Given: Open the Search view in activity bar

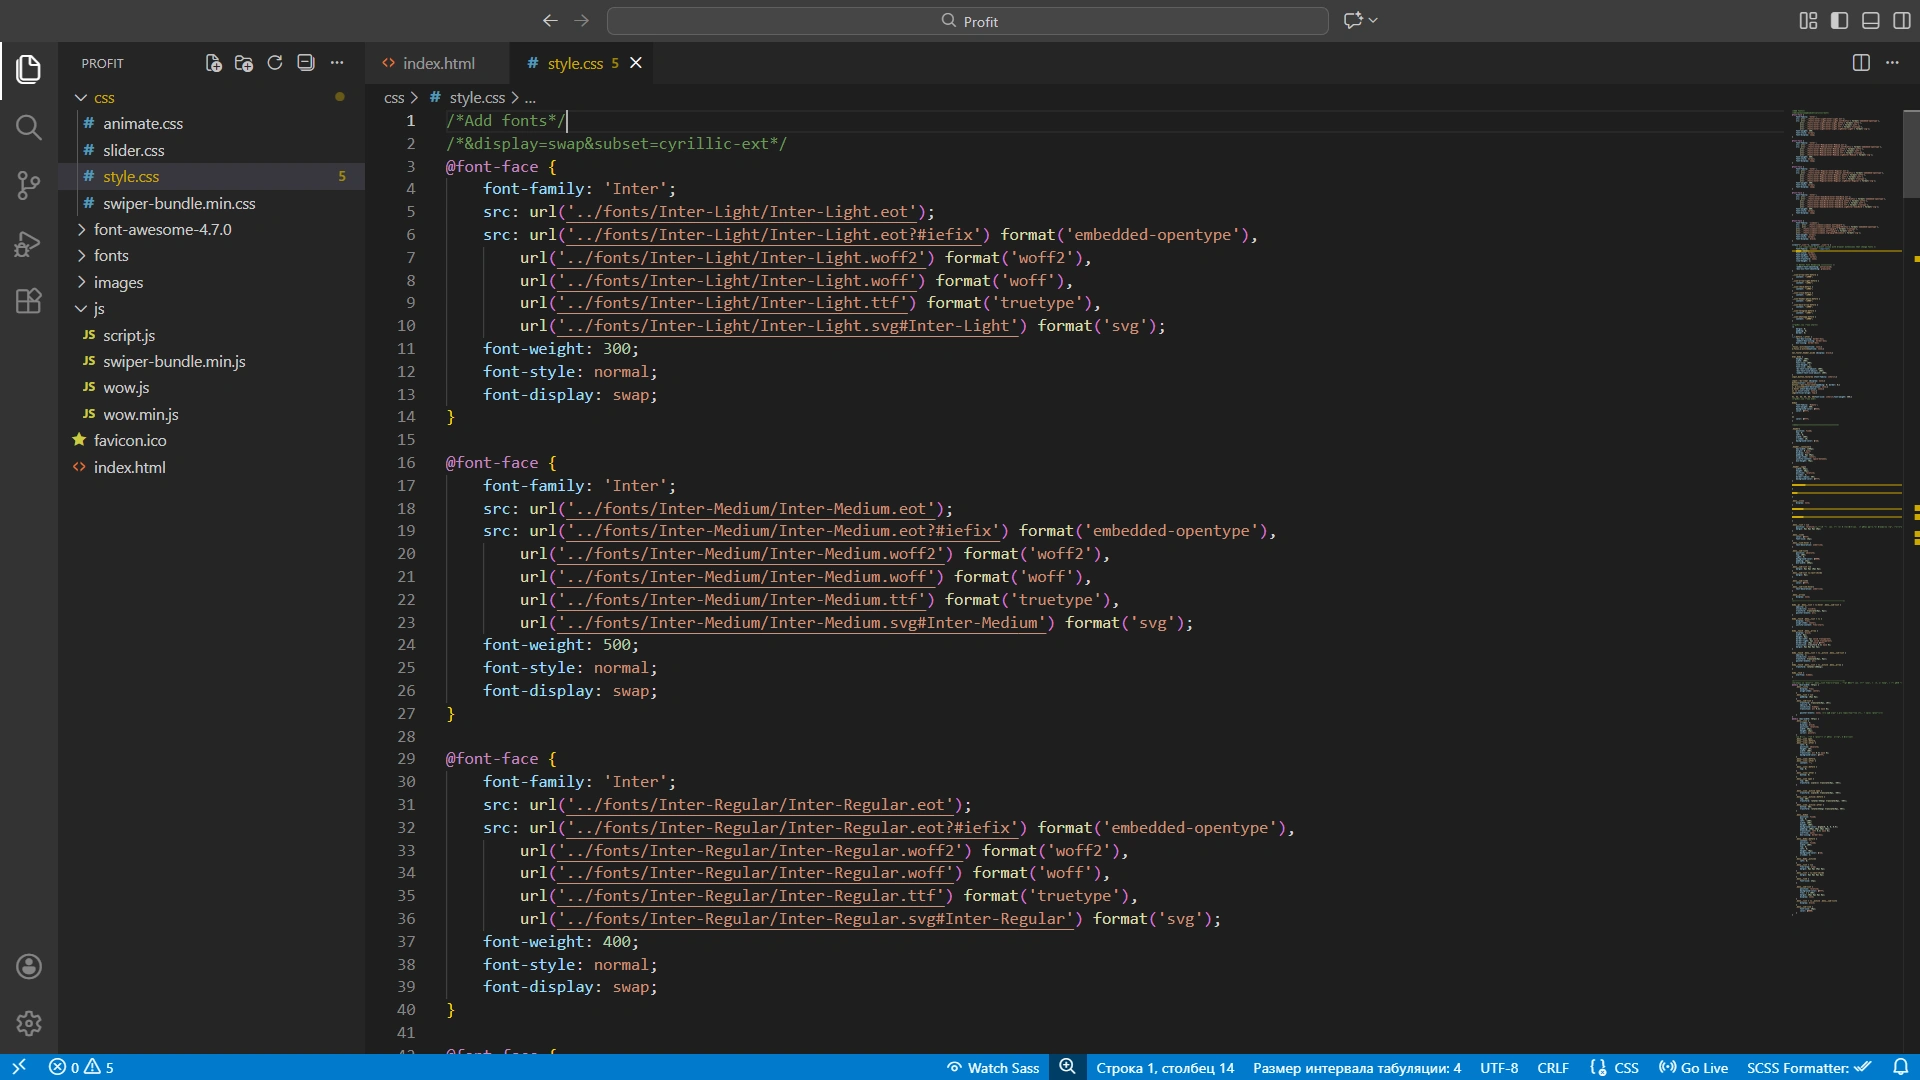Looking at the screenshot, I should (28, 127).
